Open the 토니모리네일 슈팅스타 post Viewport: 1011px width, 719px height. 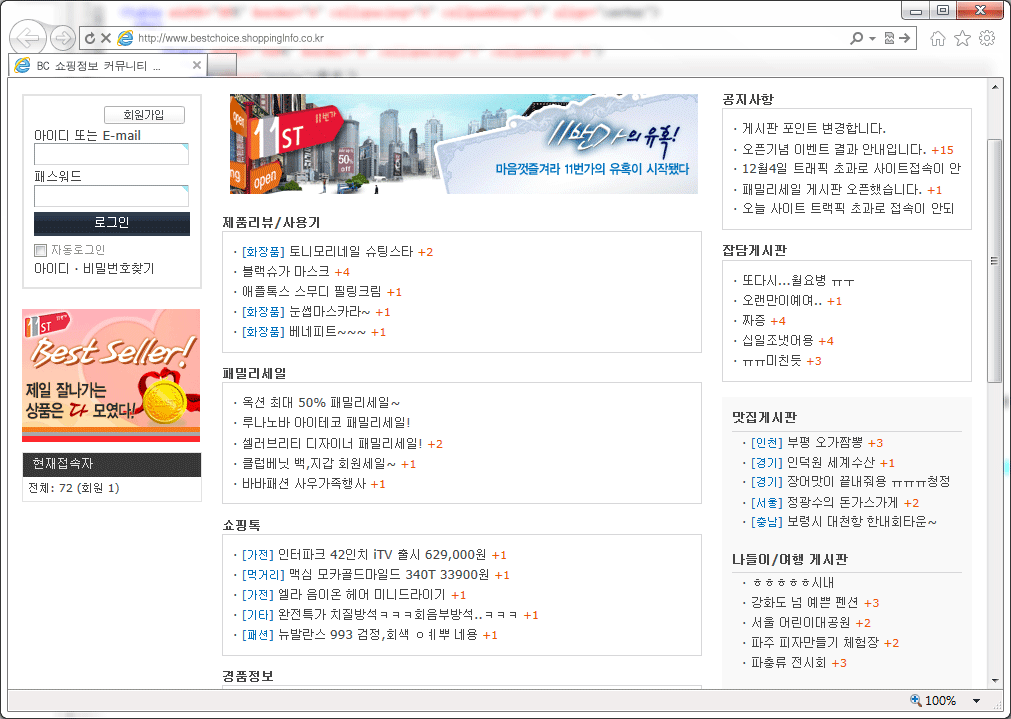[x=351, y=251]
